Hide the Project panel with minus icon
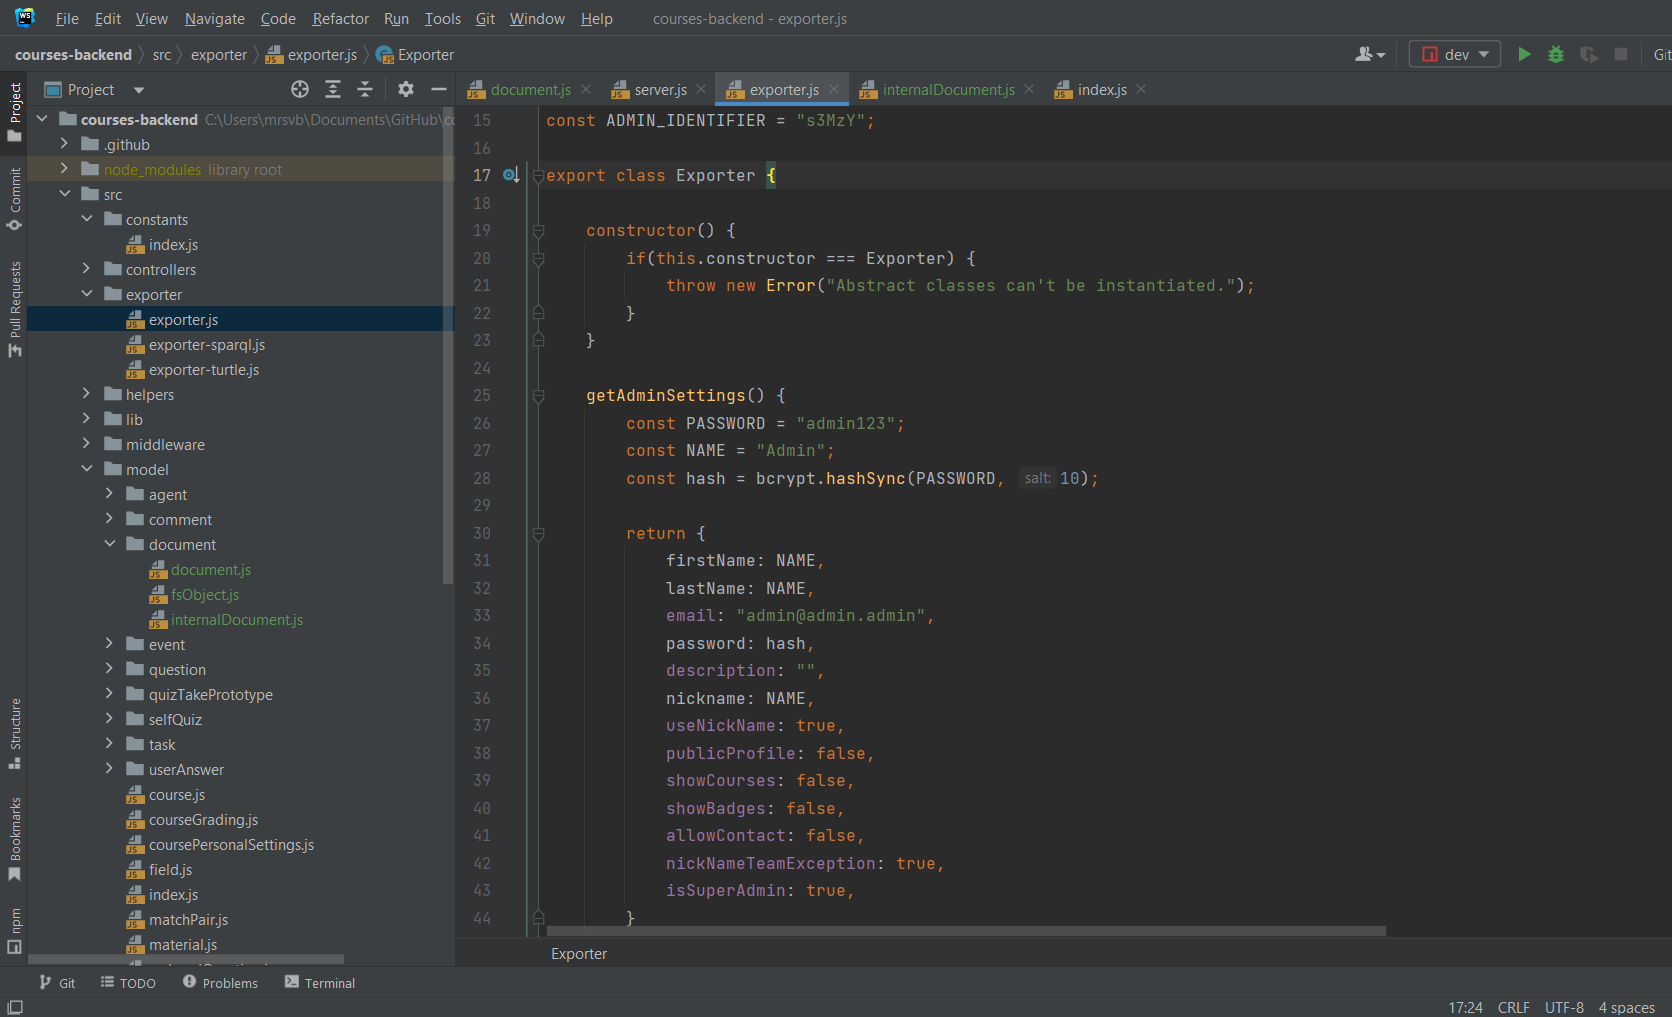 pyautogui.click(x=438, y=90)
